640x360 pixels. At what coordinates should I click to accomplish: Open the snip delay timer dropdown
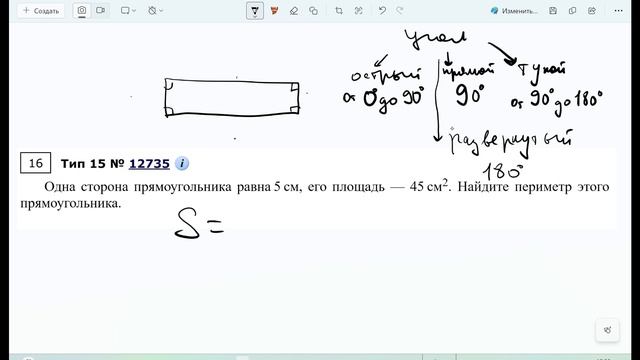click(x=155, y=11)
